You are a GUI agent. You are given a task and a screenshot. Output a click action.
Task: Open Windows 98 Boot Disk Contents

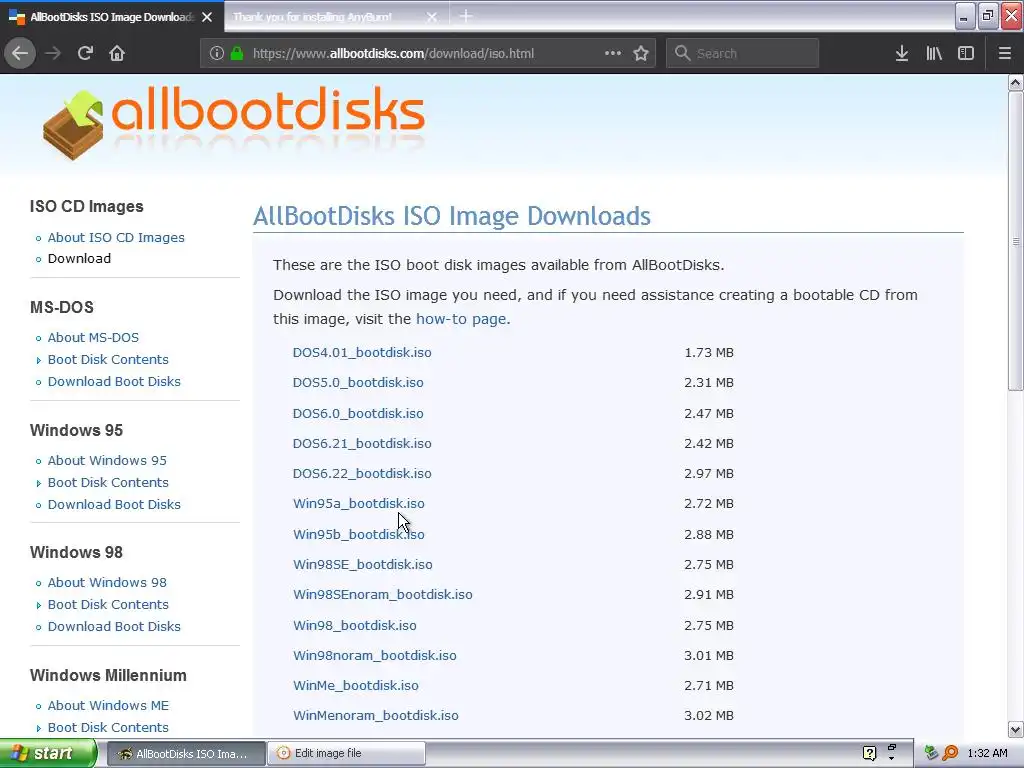(108, 605)
